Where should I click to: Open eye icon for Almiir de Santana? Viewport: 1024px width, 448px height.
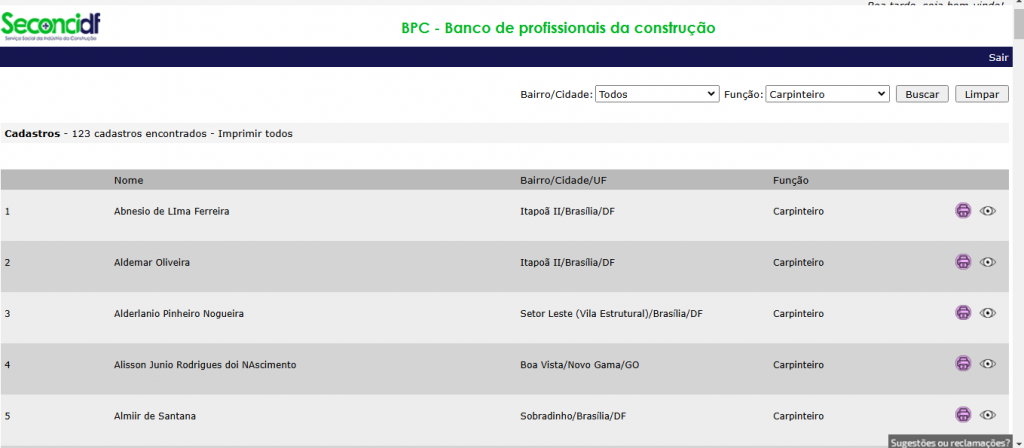[988, 414]
